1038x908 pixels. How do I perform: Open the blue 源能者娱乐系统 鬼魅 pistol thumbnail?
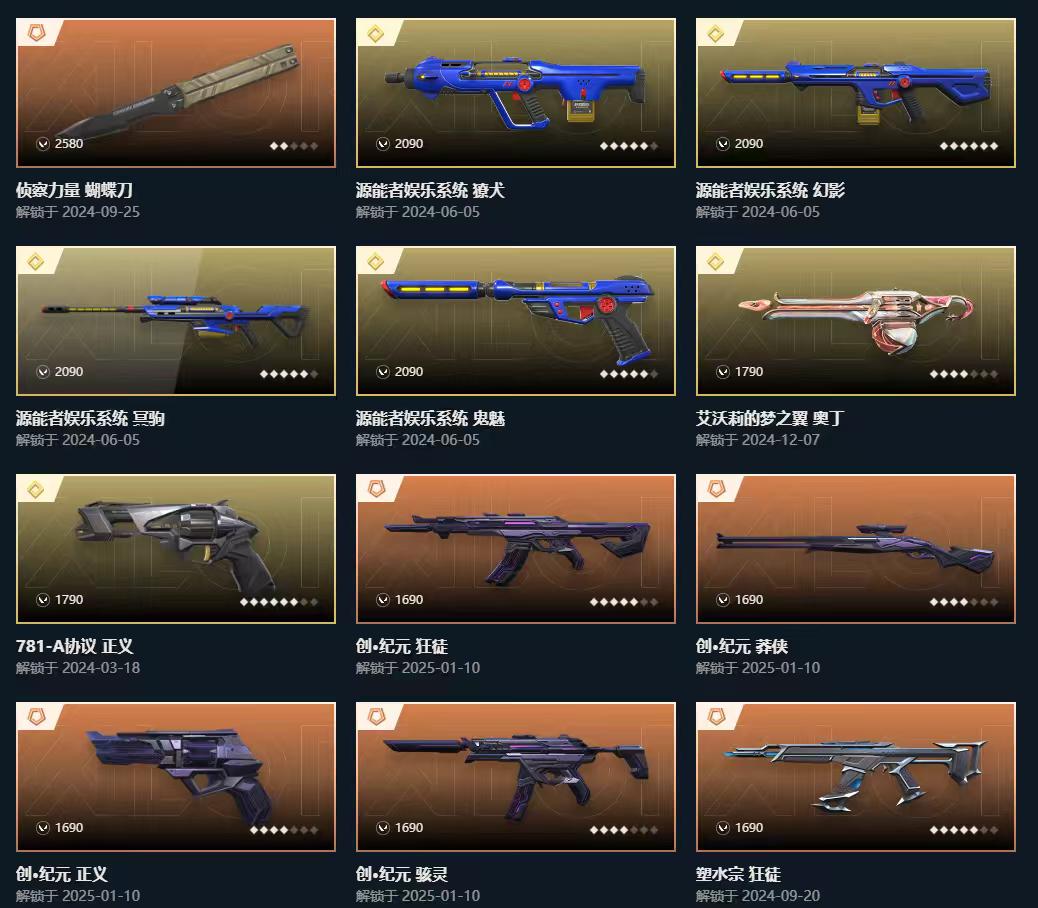tap(516, 321)
